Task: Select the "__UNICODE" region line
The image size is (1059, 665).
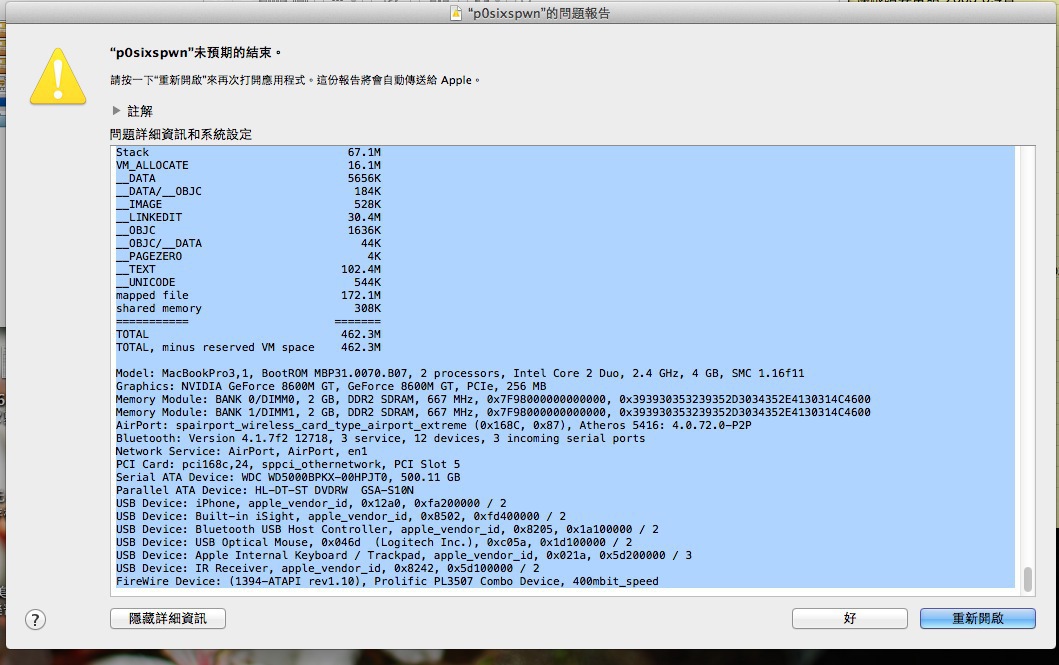Action: pos(248,282)
